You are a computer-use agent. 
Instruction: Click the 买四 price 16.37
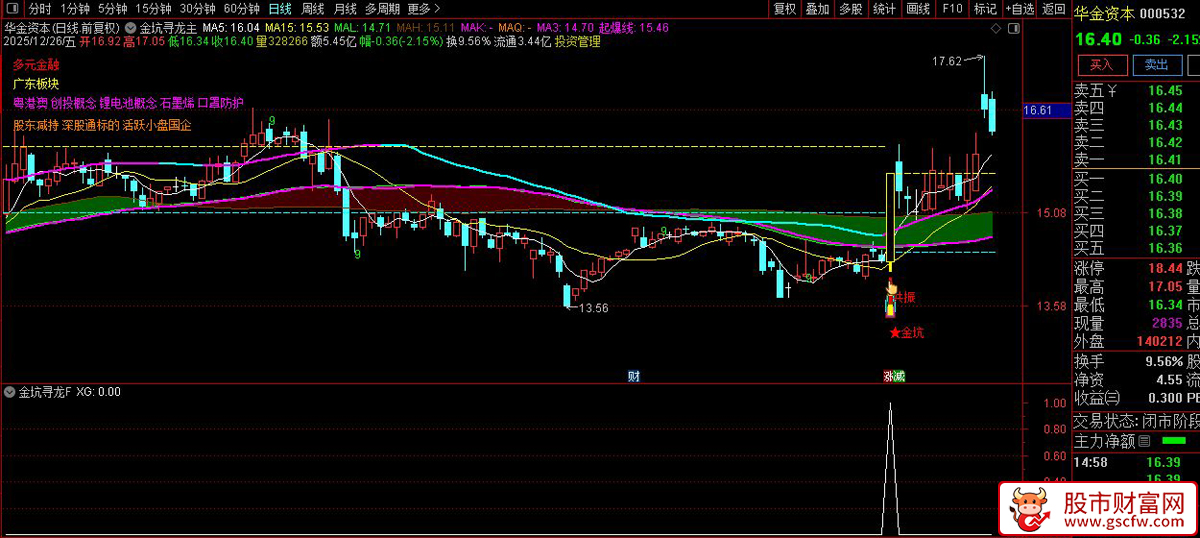coord(1166,231)
